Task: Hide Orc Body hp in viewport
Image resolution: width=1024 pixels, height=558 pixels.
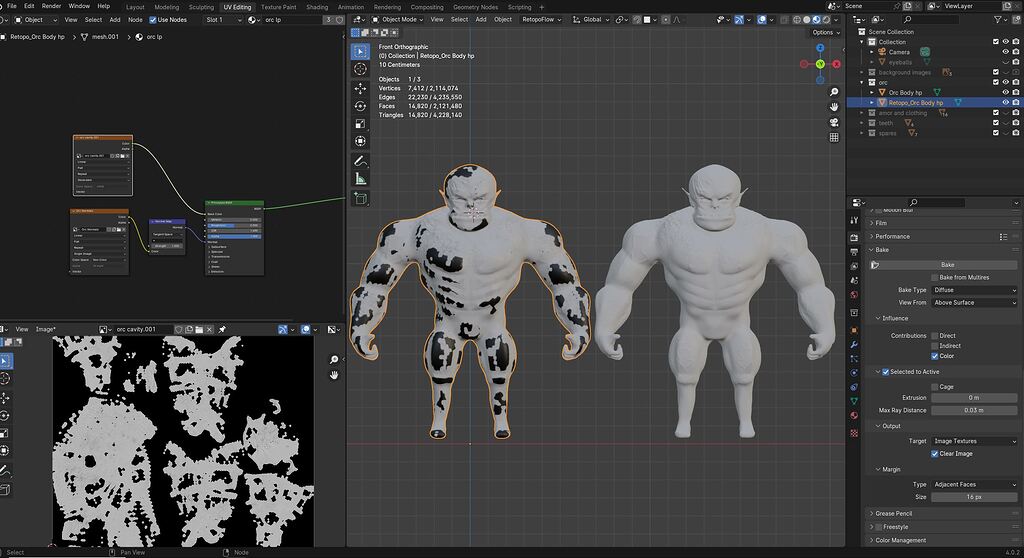Action: pos(1007,92)
